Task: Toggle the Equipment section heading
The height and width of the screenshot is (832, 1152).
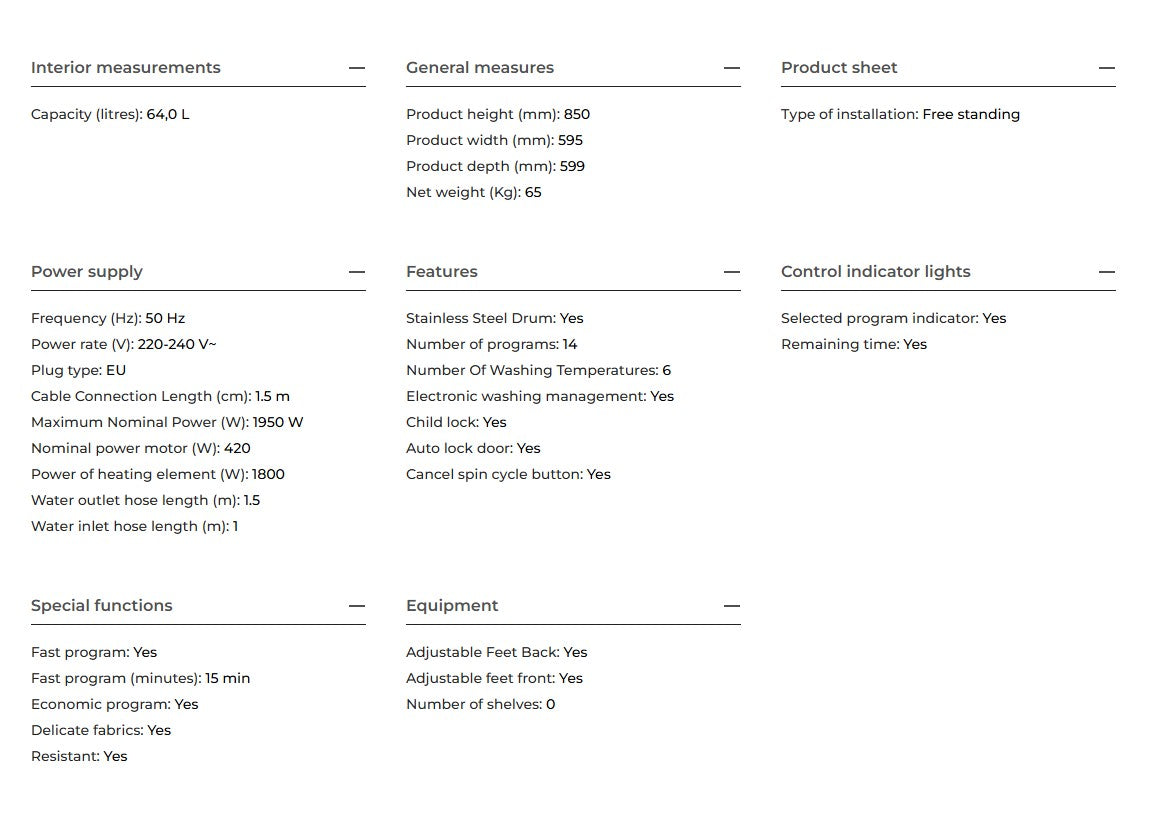Action: point(452,606)
